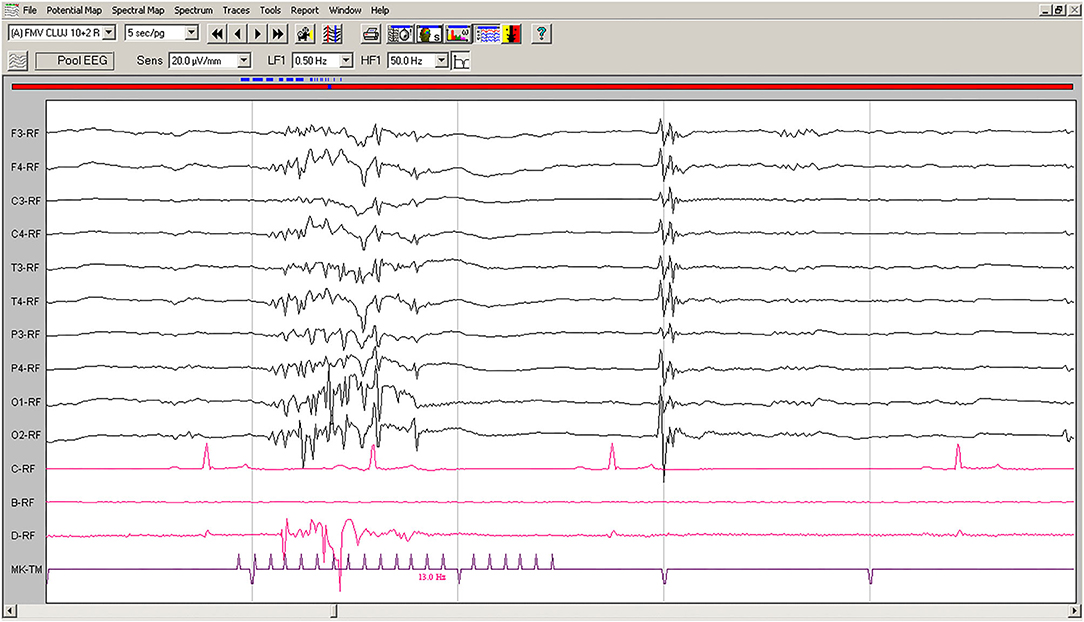This screenshot has height=622, width=1084.
Task: Step one page backward
Action: [x=238, y=33]
